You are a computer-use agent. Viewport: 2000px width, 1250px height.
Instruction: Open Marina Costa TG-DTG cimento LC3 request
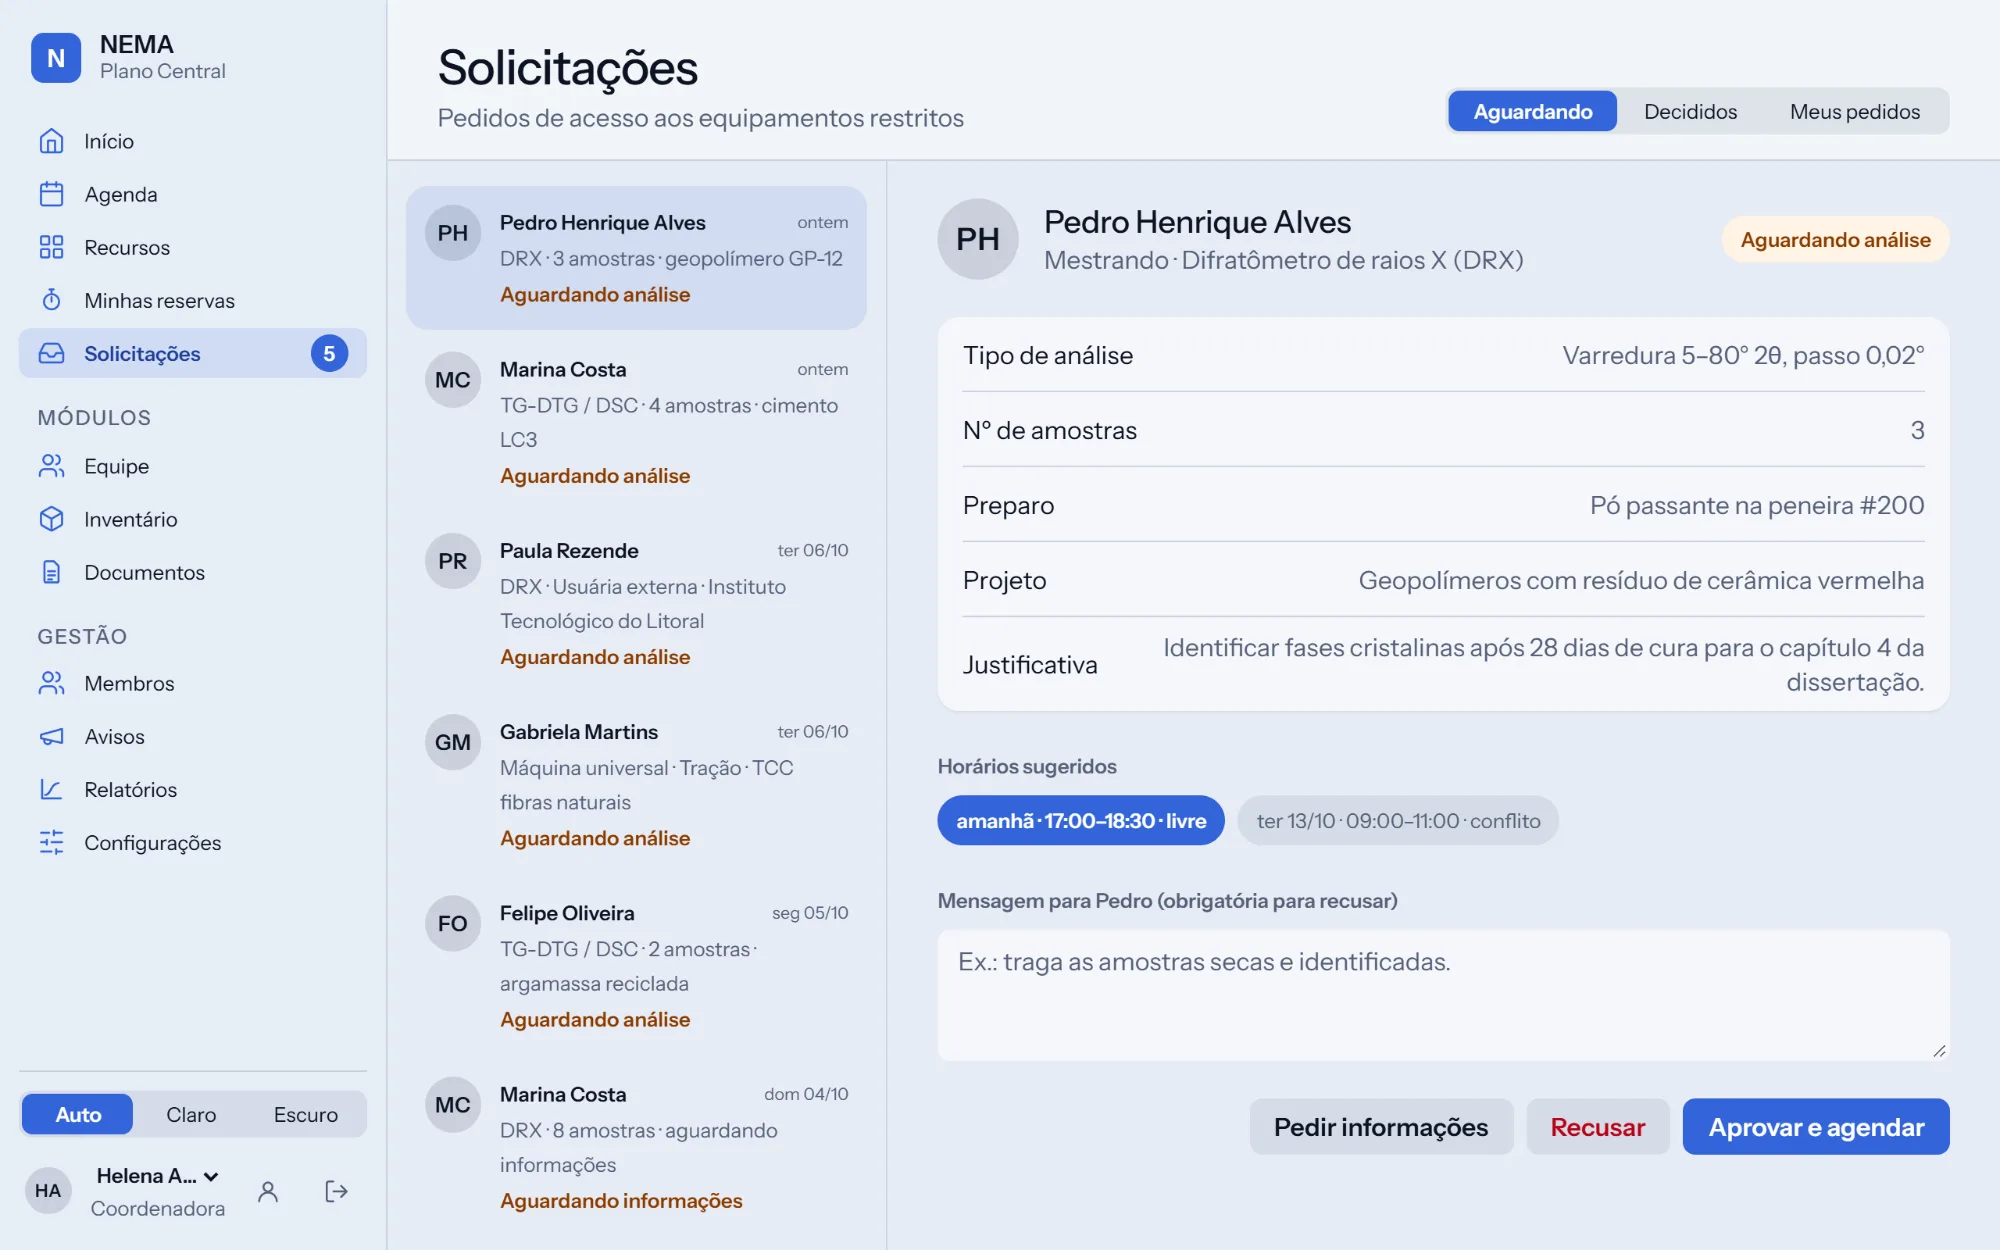pyautogui.click(x=636, y=422)
